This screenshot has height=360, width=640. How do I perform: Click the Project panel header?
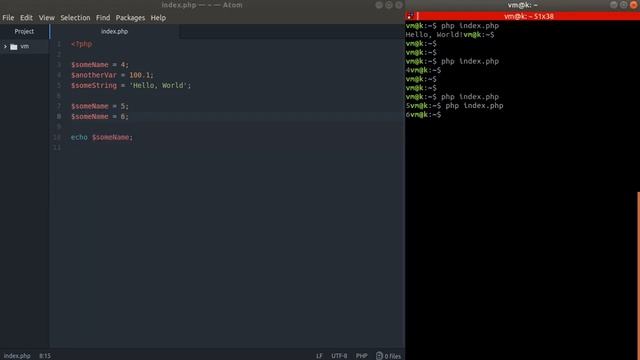pos(24,31)
